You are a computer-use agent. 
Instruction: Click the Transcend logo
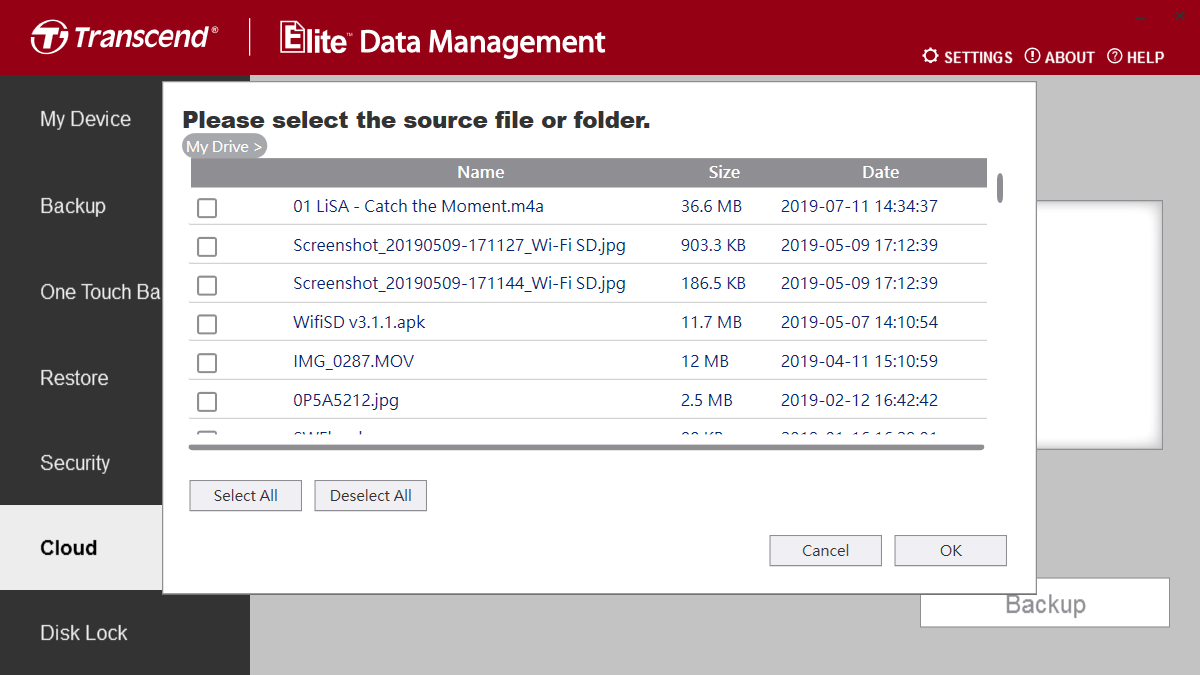pos(124,38)
